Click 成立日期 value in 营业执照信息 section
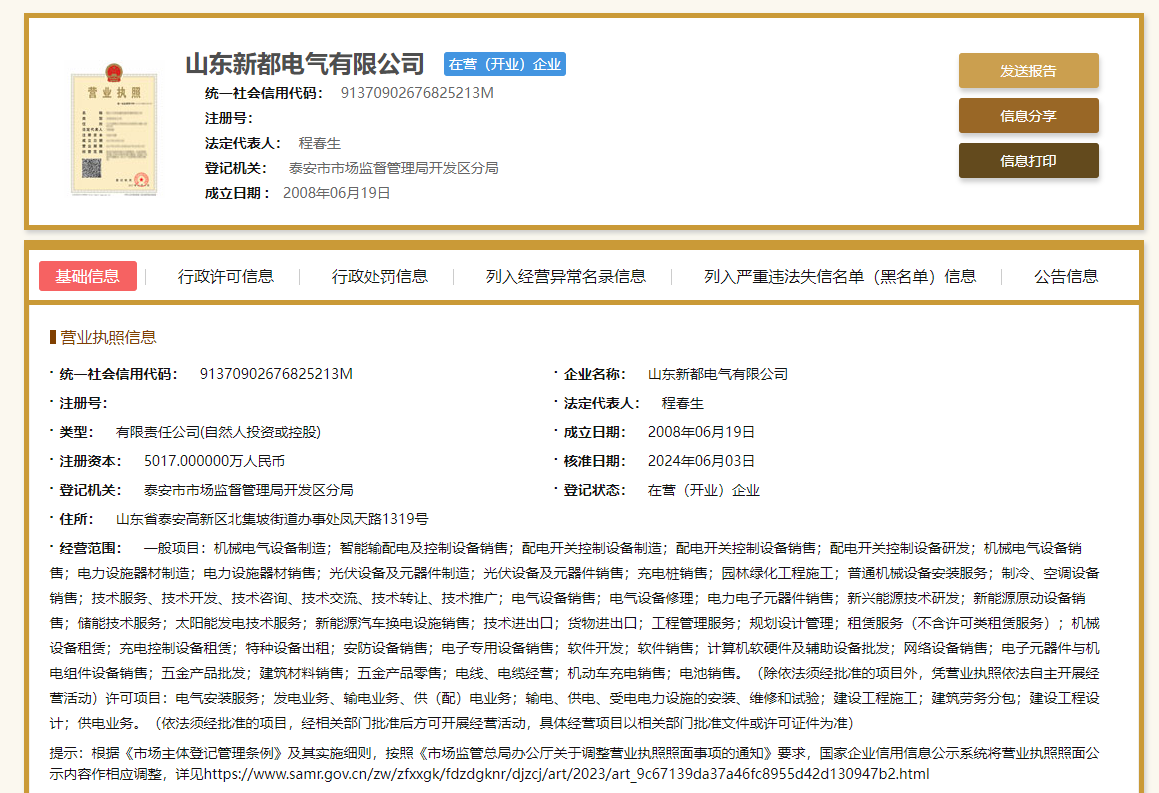 point(701,432)
